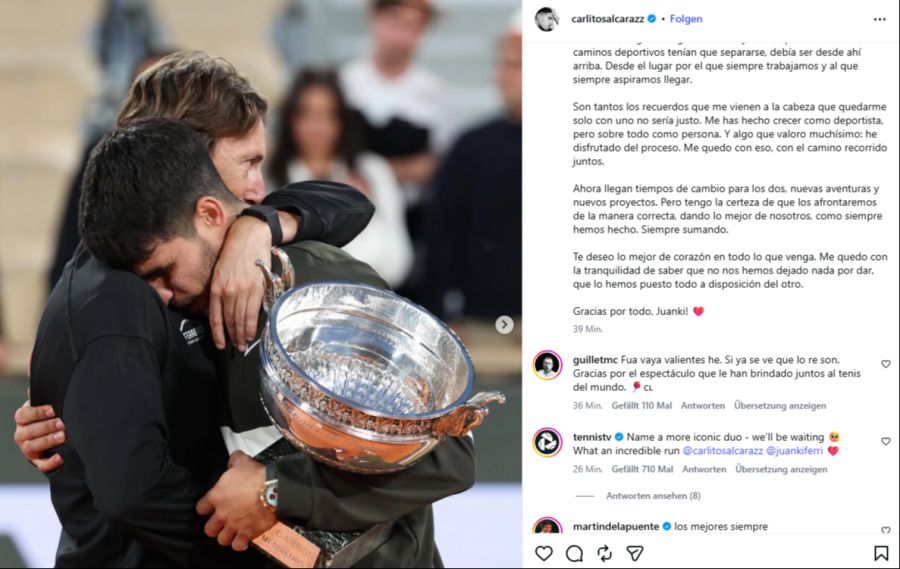Like guilletmc's comment
This screenshot has width=900, height=569.
[886, 364]
